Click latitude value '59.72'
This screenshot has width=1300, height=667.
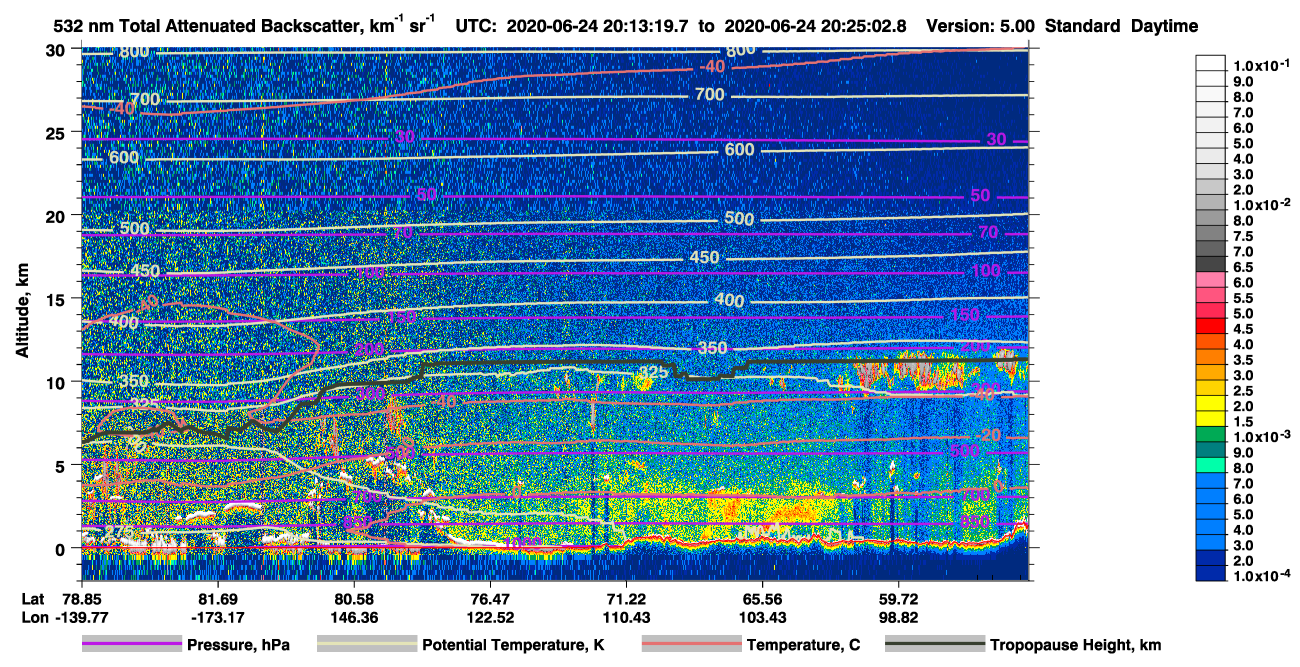pyautogui.click(x=899, y=598)
